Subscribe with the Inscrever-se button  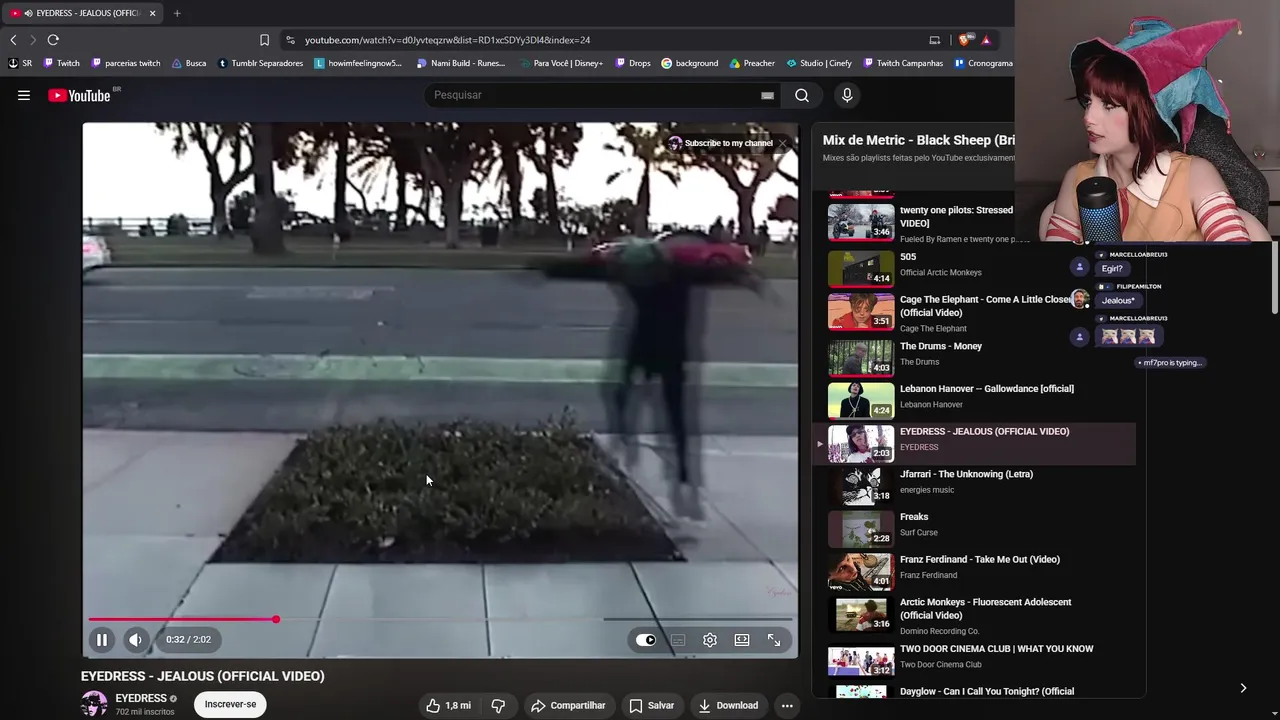coord(230,704)
